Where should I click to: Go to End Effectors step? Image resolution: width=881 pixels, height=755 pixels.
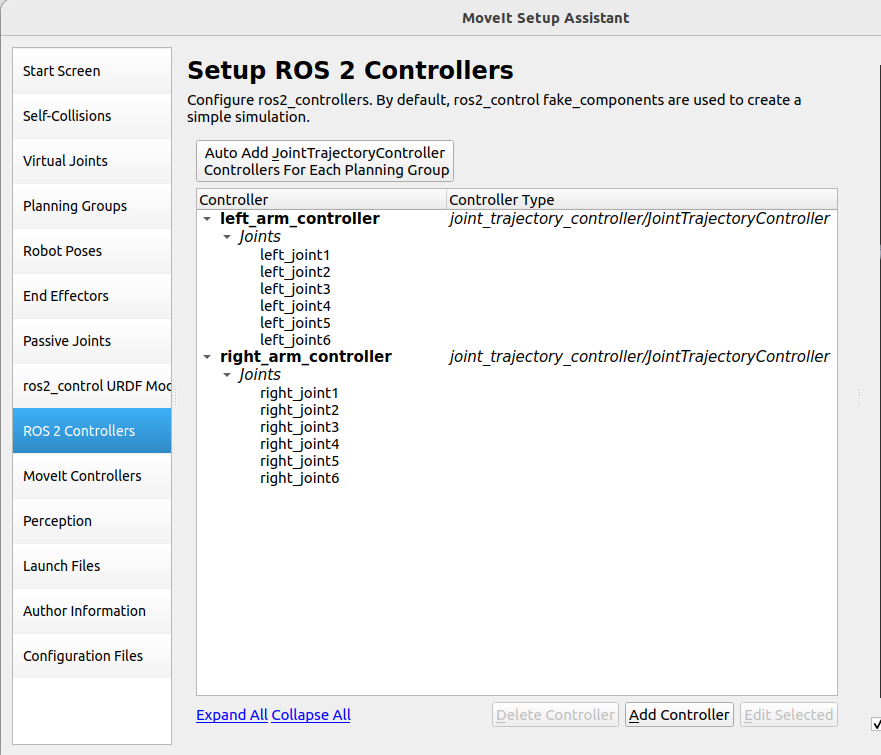pos(92,295)
